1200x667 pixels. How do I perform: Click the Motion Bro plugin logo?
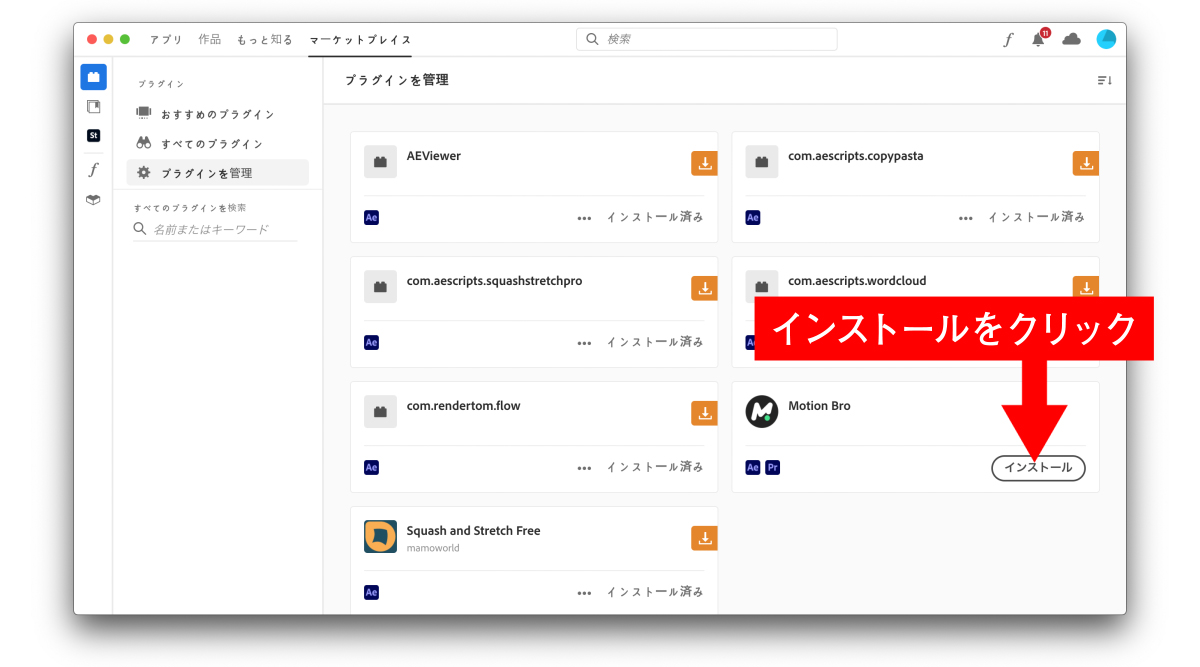(762, 411)
